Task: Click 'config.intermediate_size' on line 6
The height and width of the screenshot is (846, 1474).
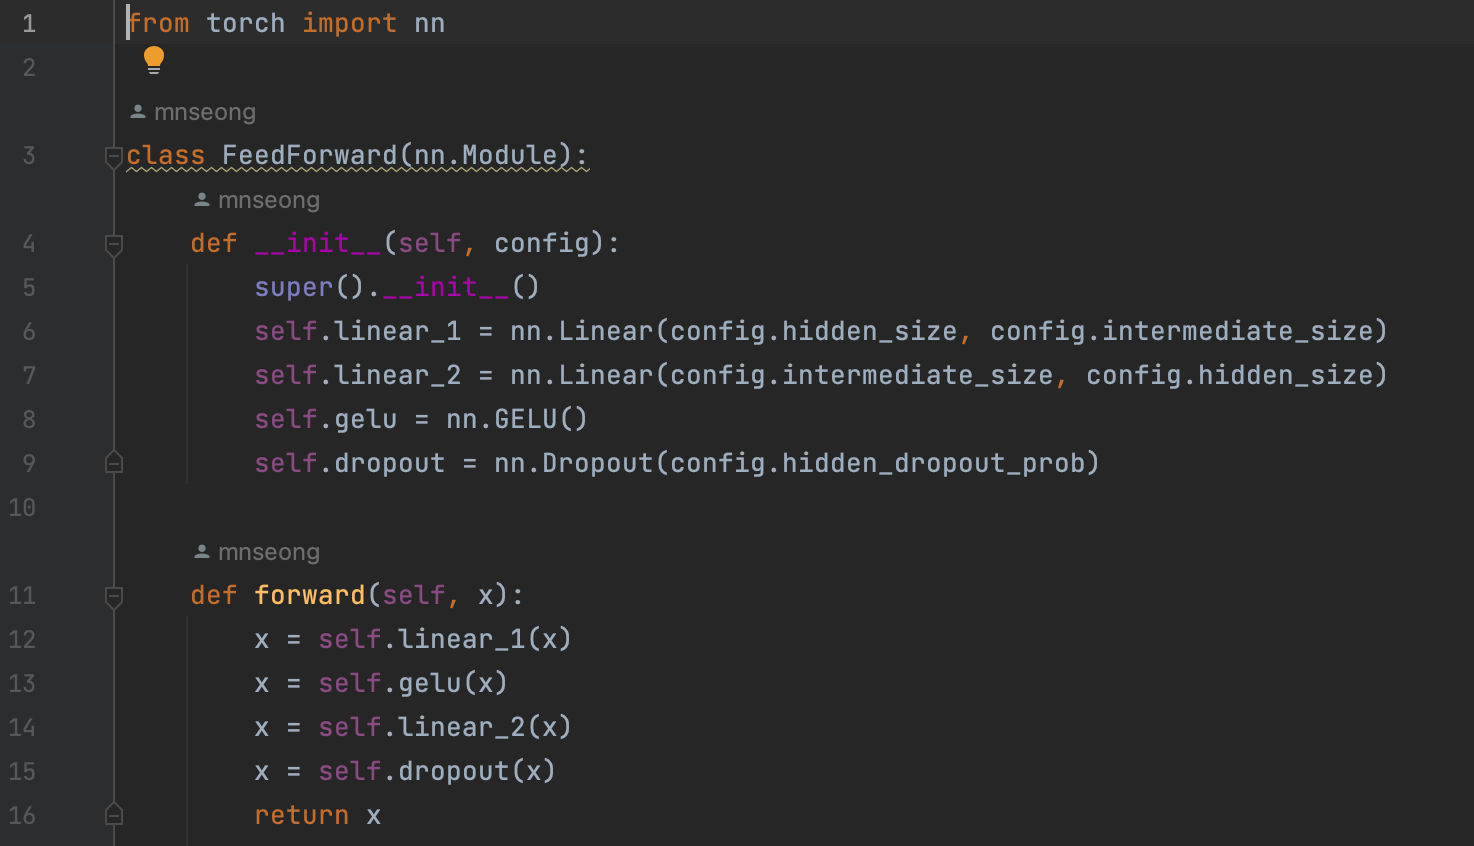Action: coord(1182,331)
